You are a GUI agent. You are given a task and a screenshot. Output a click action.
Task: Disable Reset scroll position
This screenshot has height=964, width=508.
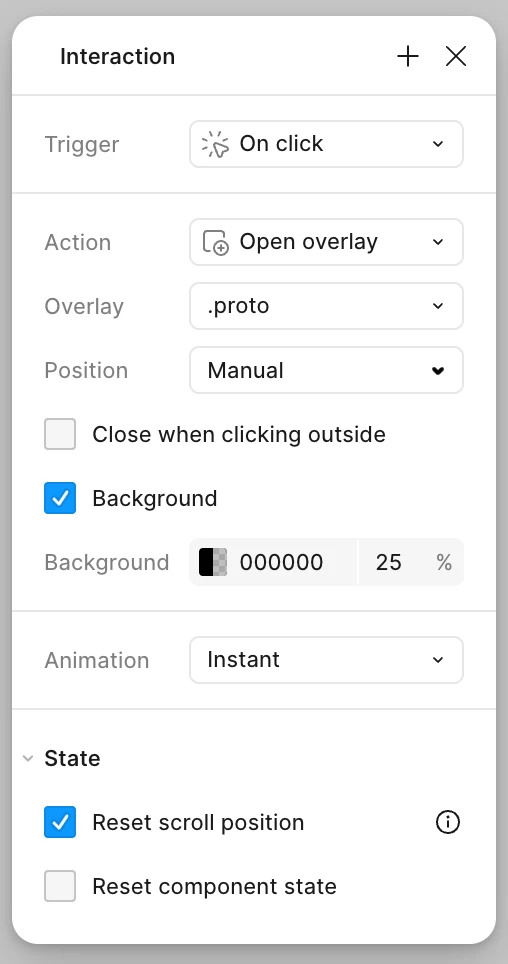coord(60,822)
